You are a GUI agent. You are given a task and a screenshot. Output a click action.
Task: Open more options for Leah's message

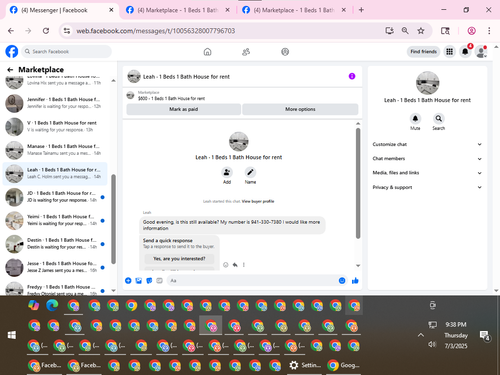pyautogui.click(x=244, y=265)
